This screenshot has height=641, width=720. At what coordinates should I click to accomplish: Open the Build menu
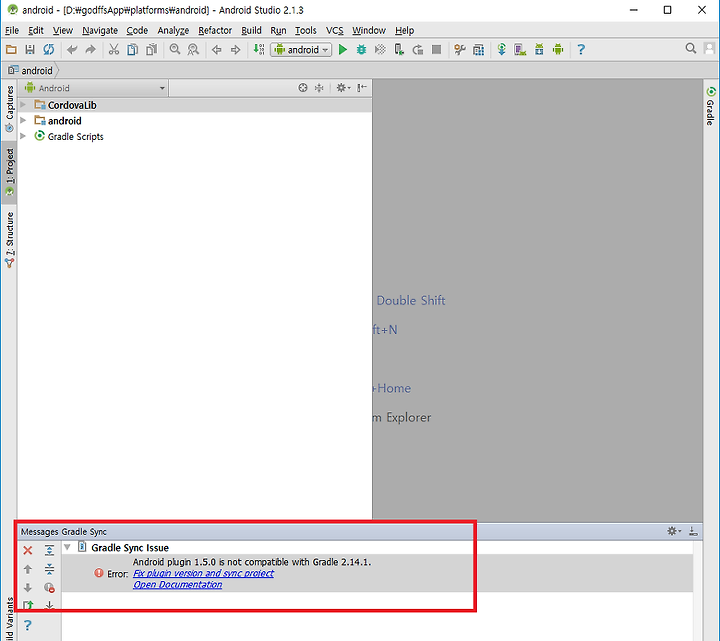(x=251, y=30)
